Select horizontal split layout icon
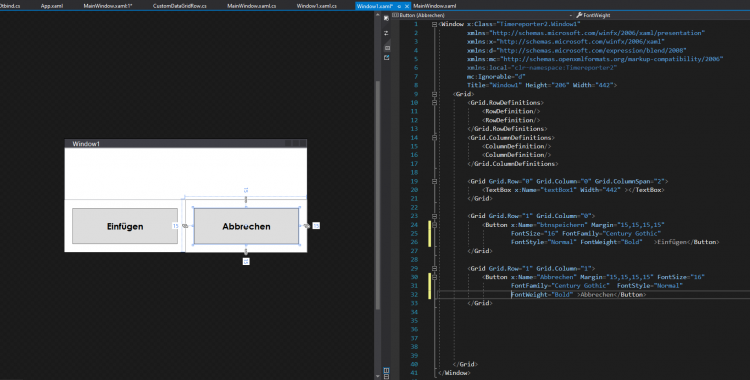Image resolution: width=750 pixels, height=380 pixels. pos(386,377)
